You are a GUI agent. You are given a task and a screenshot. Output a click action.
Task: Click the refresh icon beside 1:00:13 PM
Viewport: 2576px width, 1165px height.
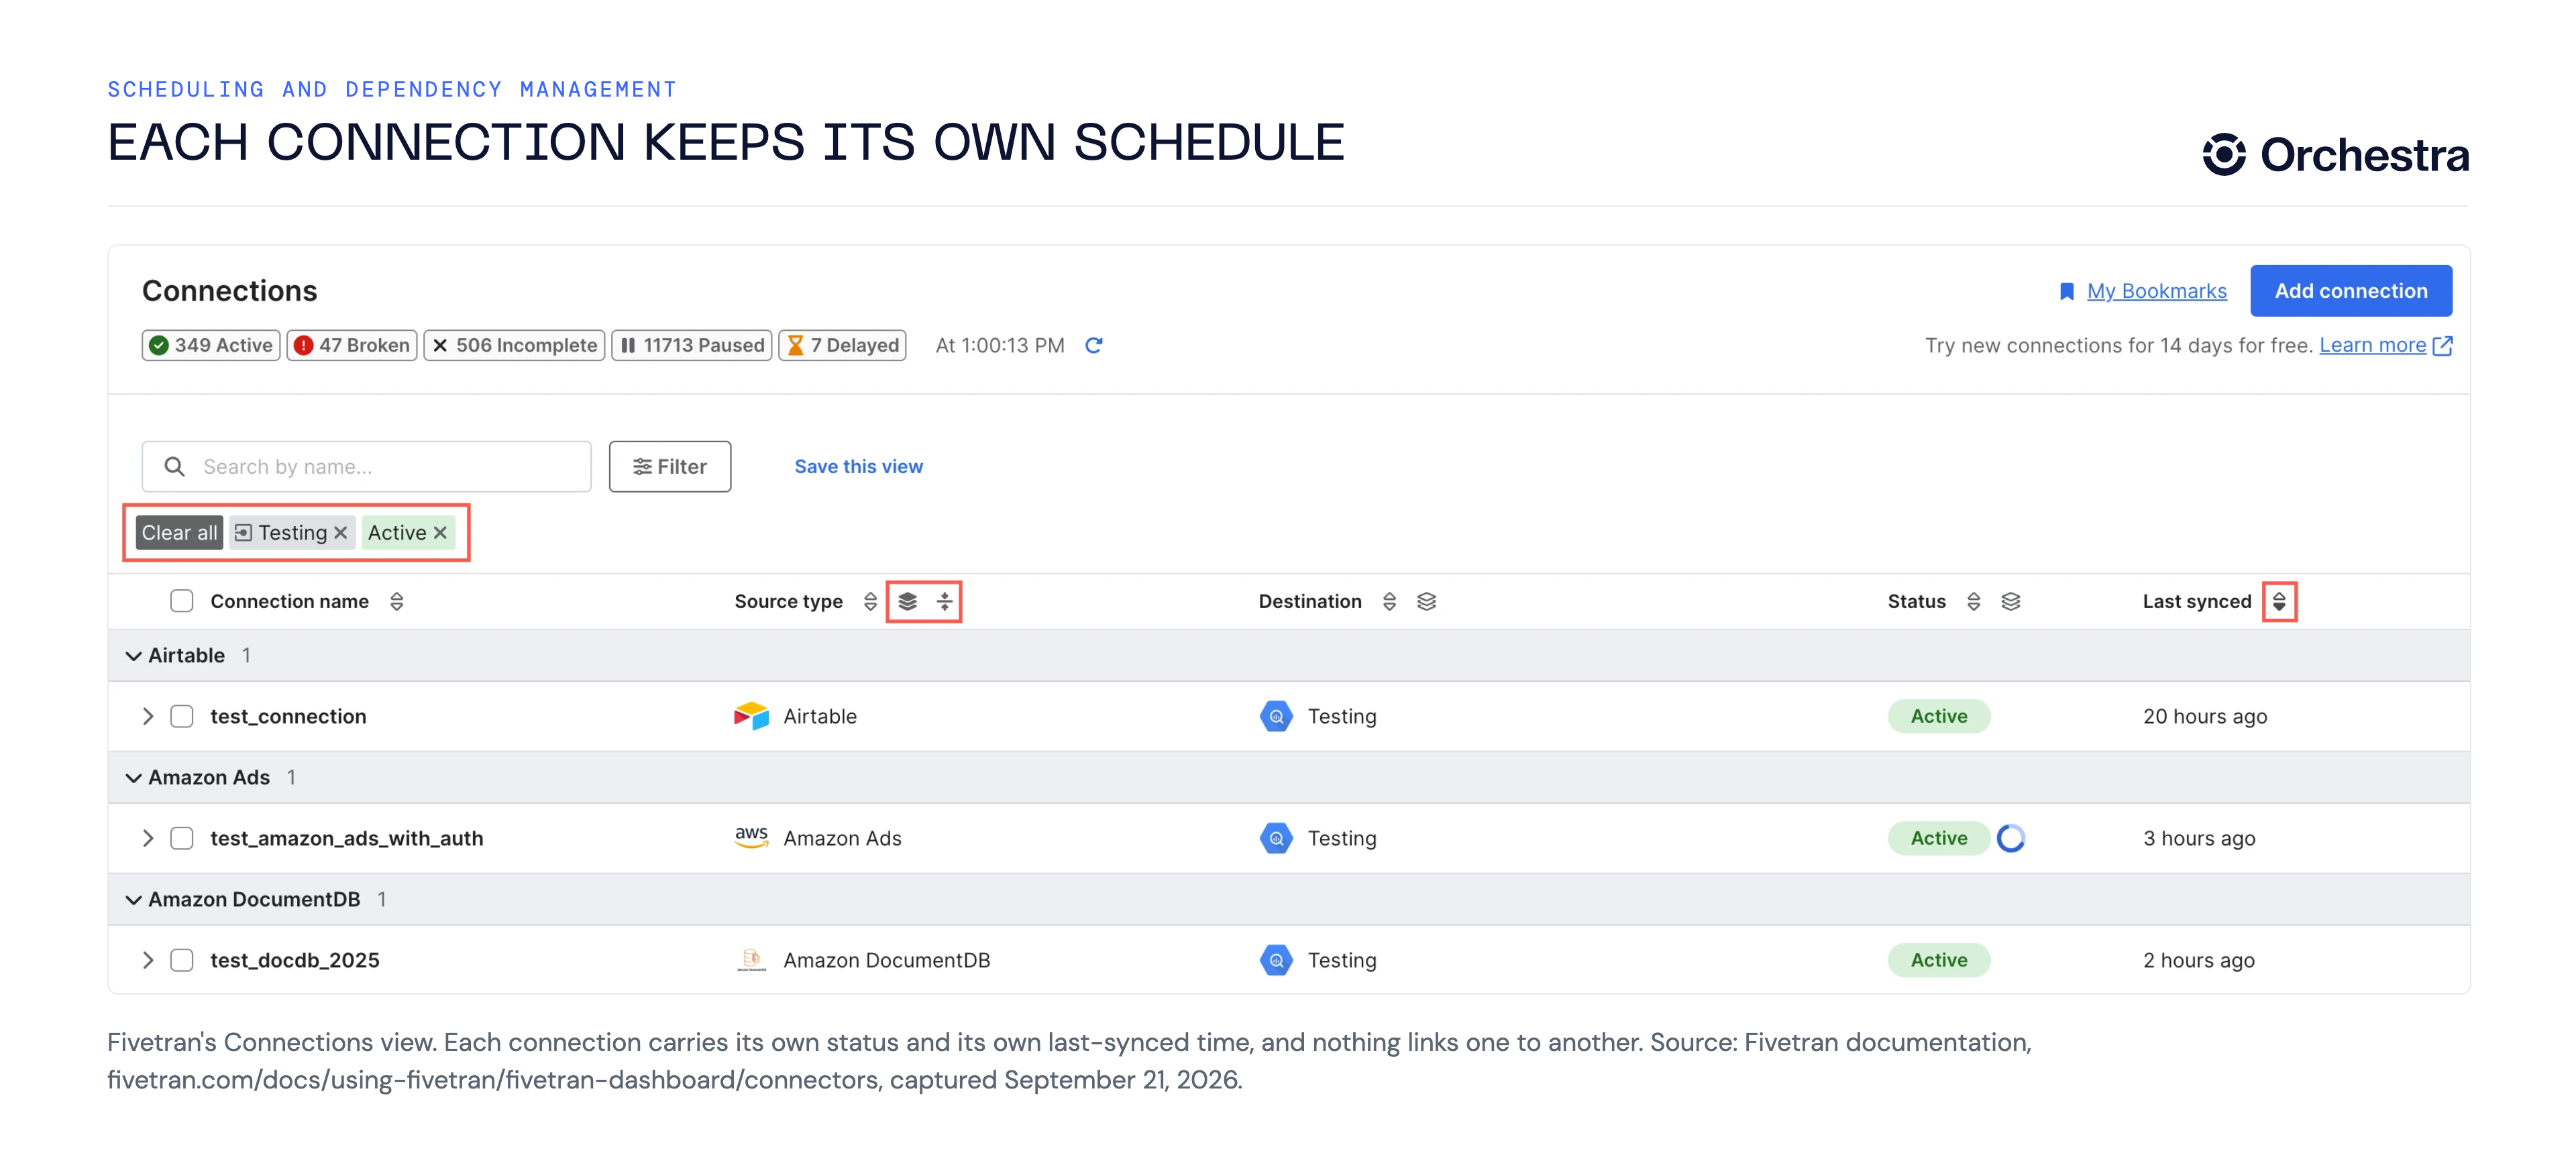click(x=1094, y=345)
